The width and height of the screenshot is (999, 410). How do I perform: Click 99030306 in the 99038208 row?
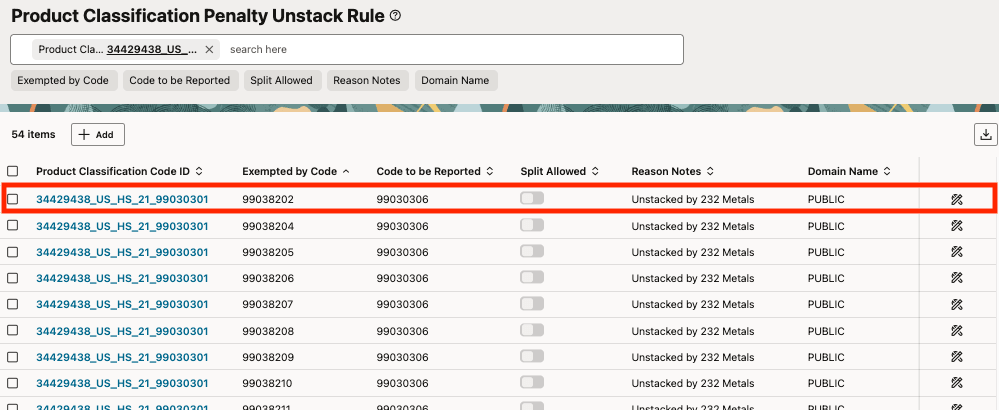[x=403, y=331]
